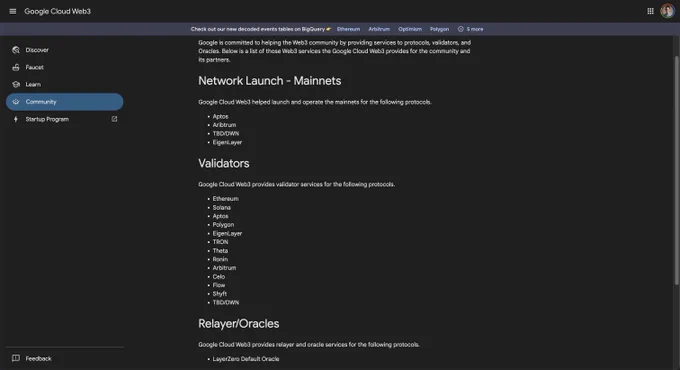
Task: Click TBD/DWN in the Validators list
Action: tap(226, 302)
